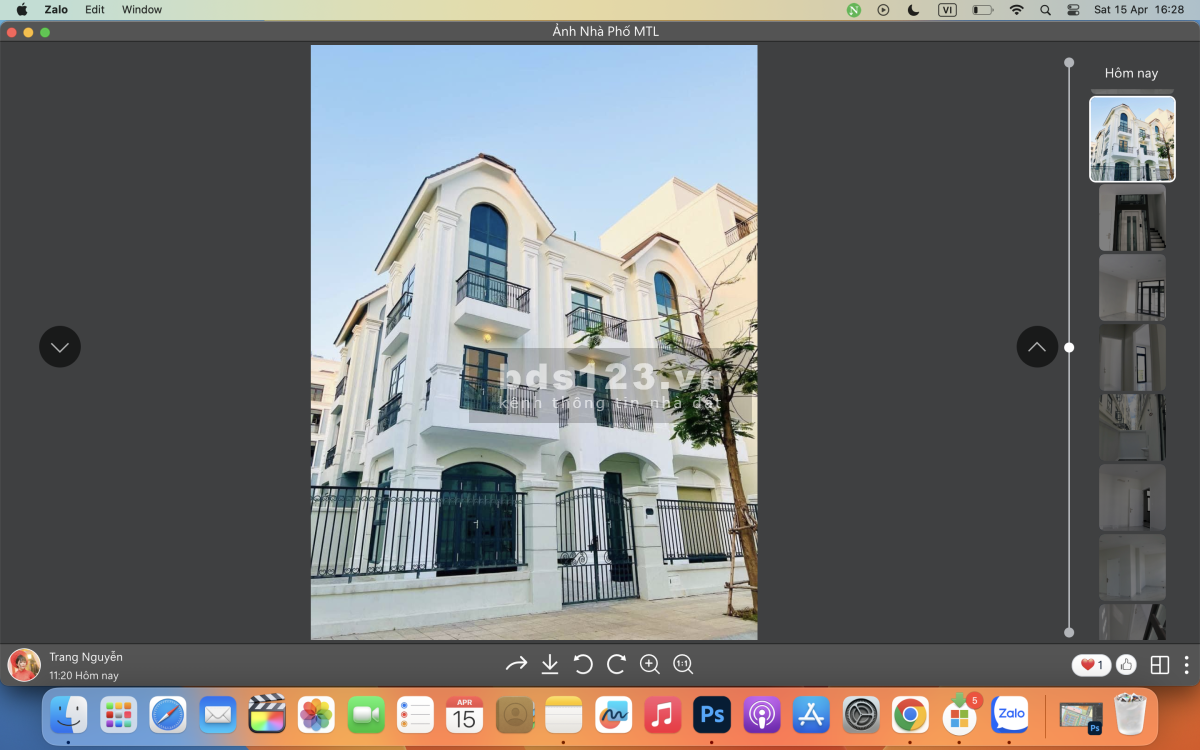1200x750 pixels.
Task: Open the Window menu
Action: (x=142, y=10)
